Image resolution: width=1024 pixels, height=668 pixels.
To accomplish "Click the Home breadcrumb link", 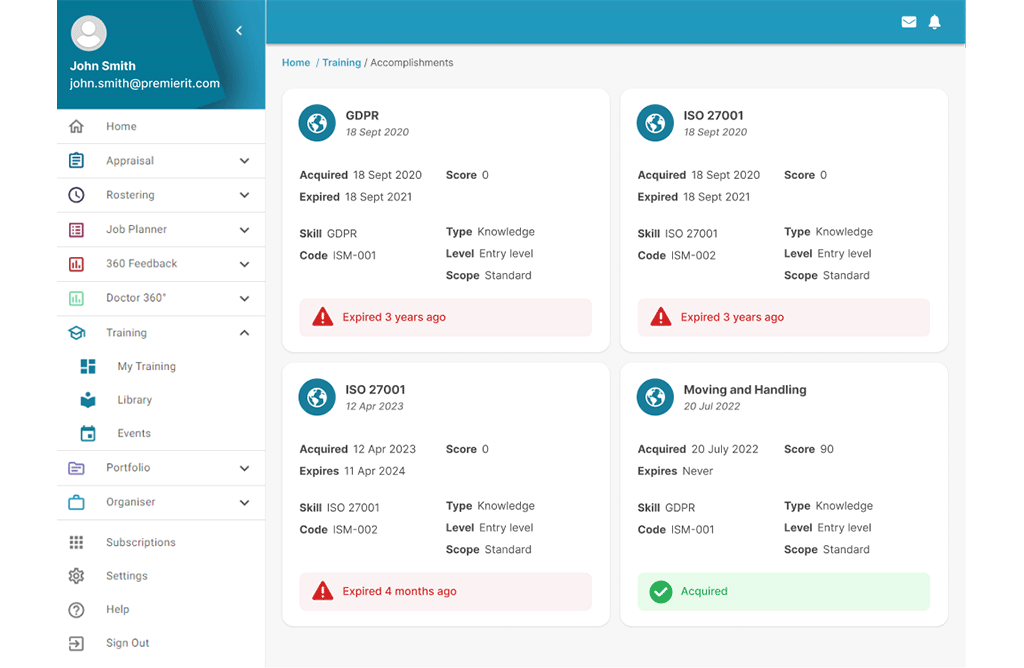I will (x=296, y=63).
